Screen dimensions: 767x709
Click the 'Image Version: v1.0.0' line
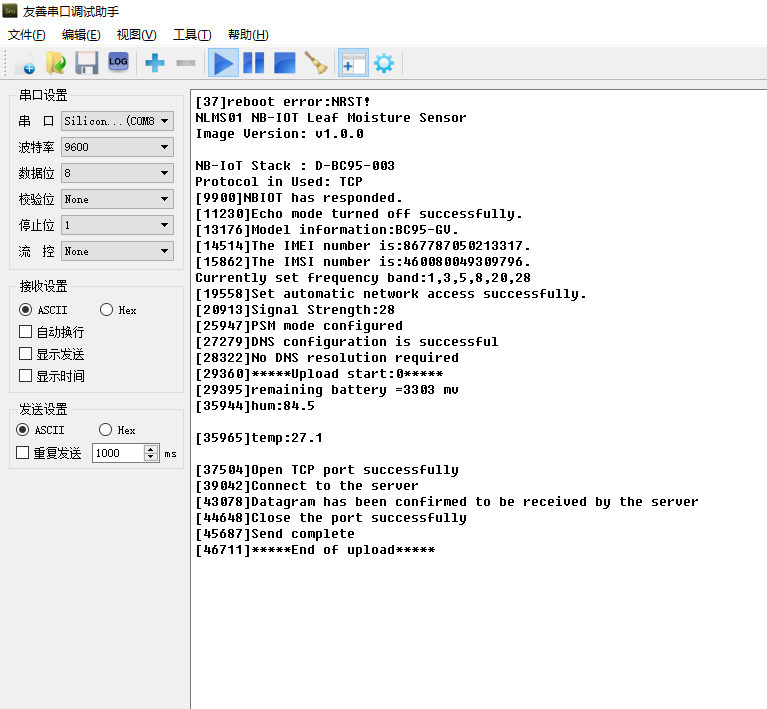point(279,134)
